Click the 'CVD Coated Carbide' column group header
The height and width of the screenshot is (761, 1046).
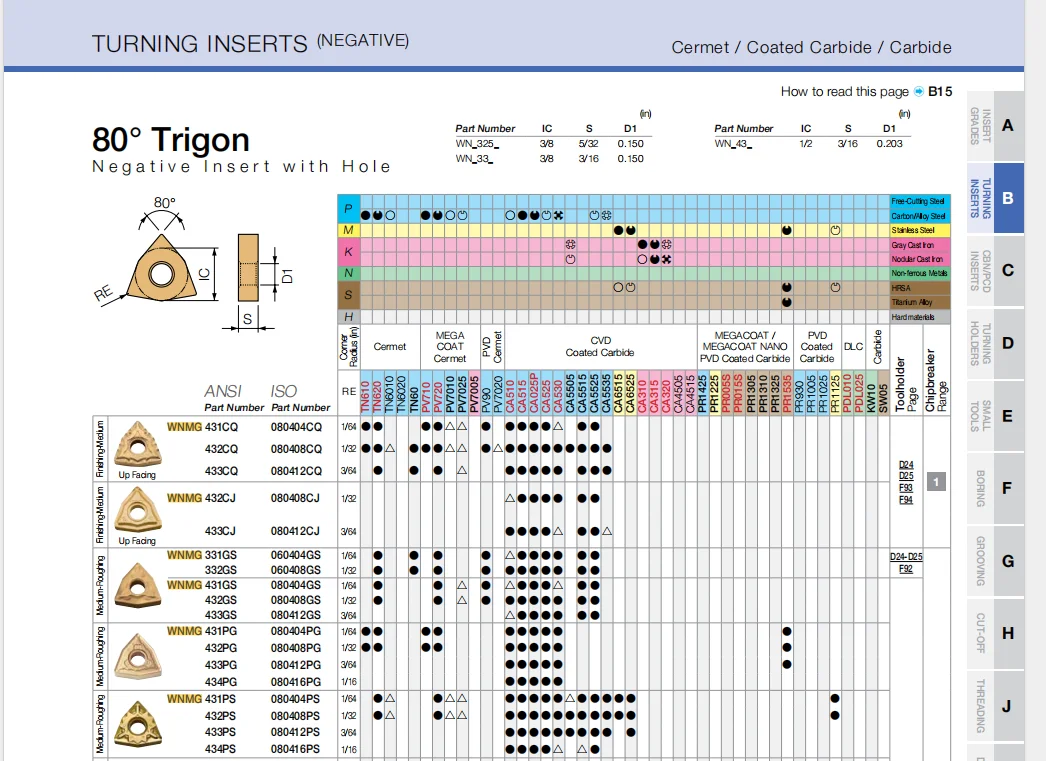(600, 346)
